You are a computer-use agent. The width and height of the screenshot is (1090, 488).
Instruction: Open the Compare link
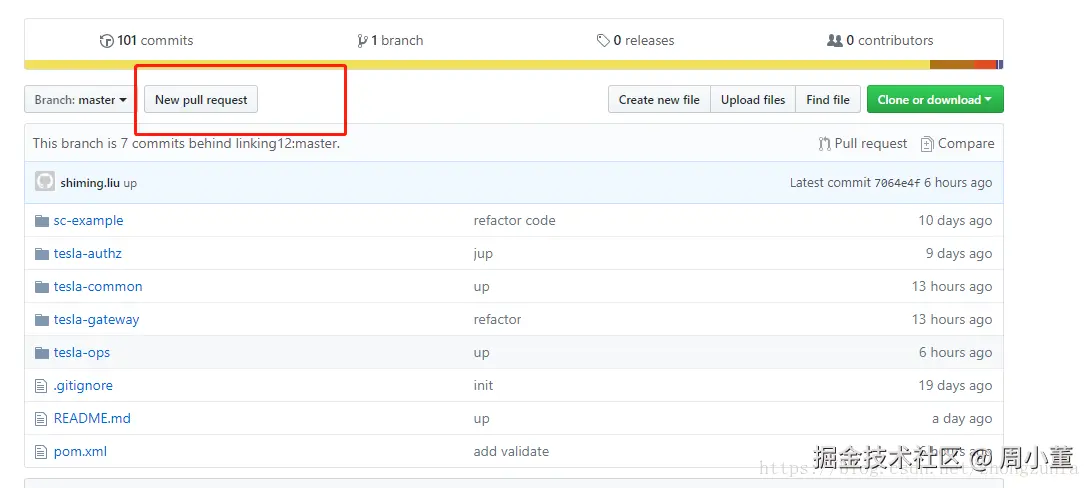(957, 144)
